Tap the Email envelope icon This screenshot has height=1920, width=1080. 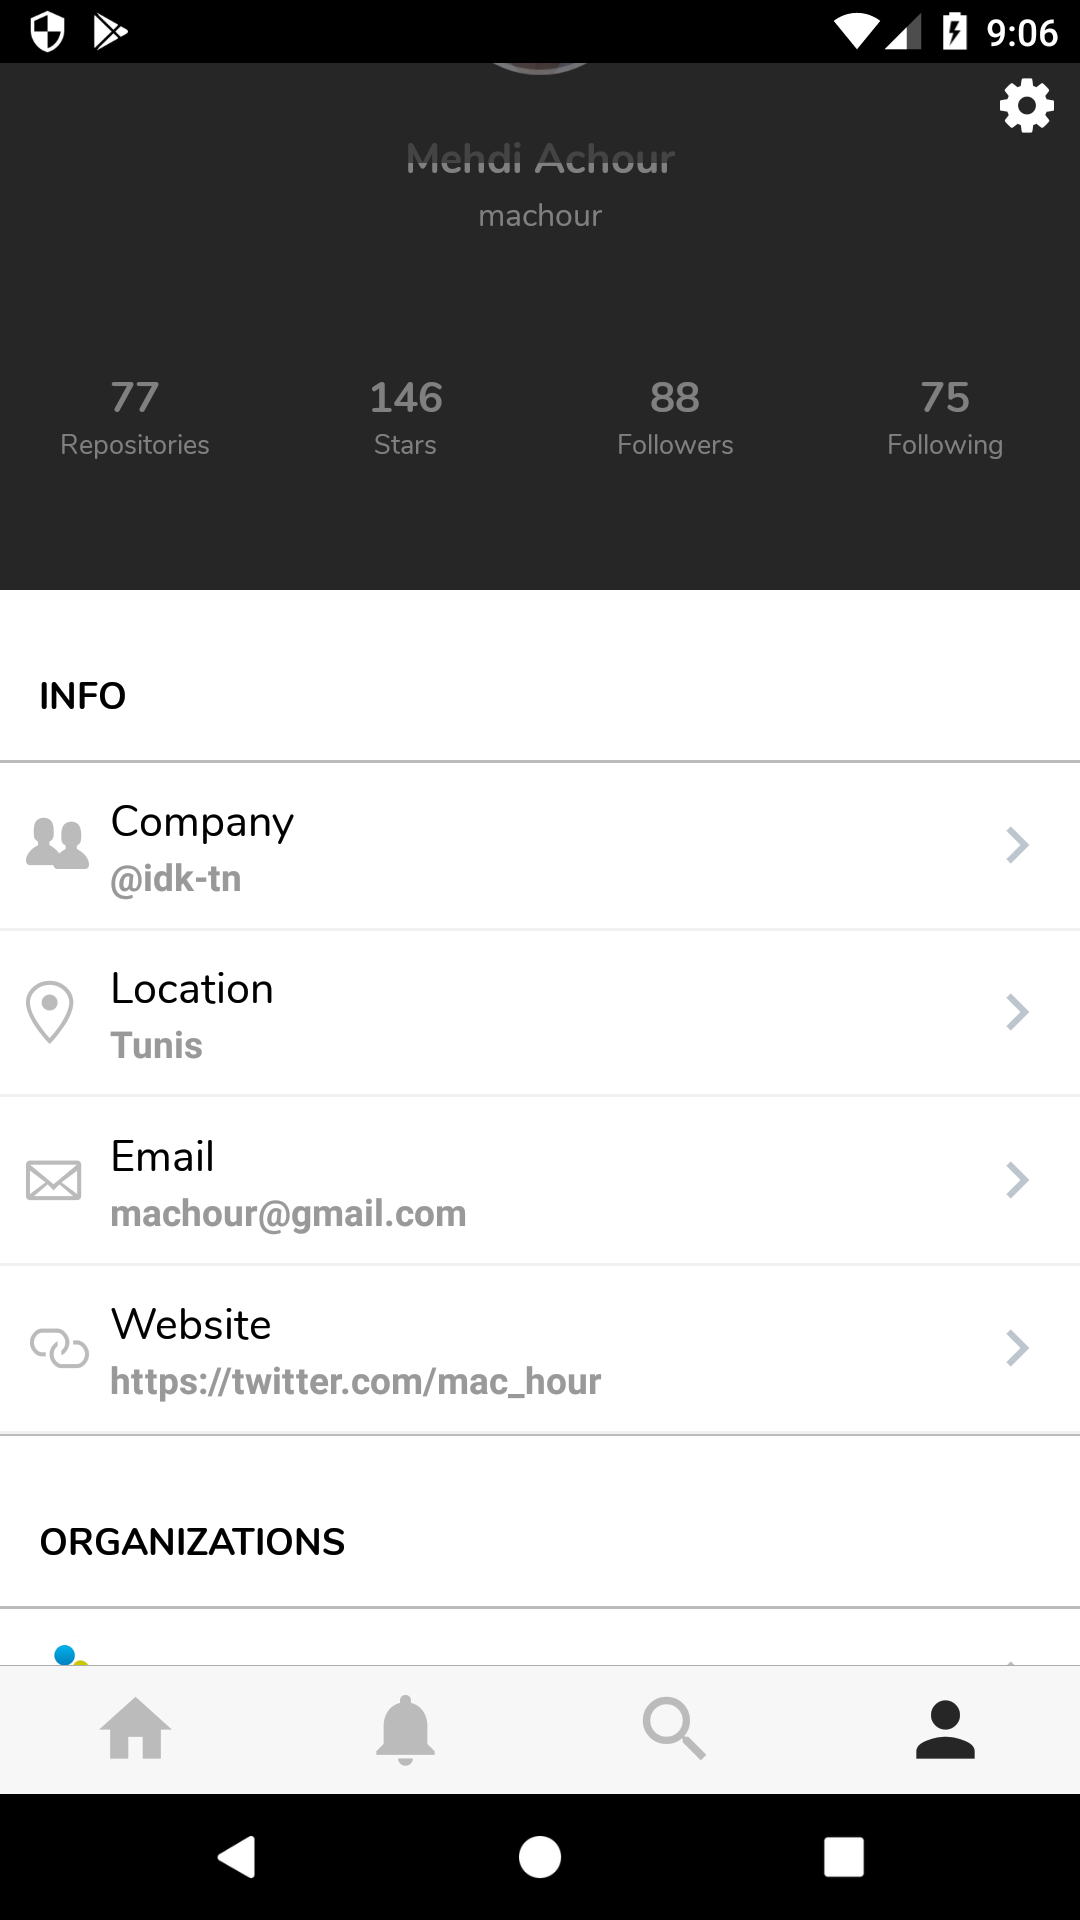(x=54, y=1180)
